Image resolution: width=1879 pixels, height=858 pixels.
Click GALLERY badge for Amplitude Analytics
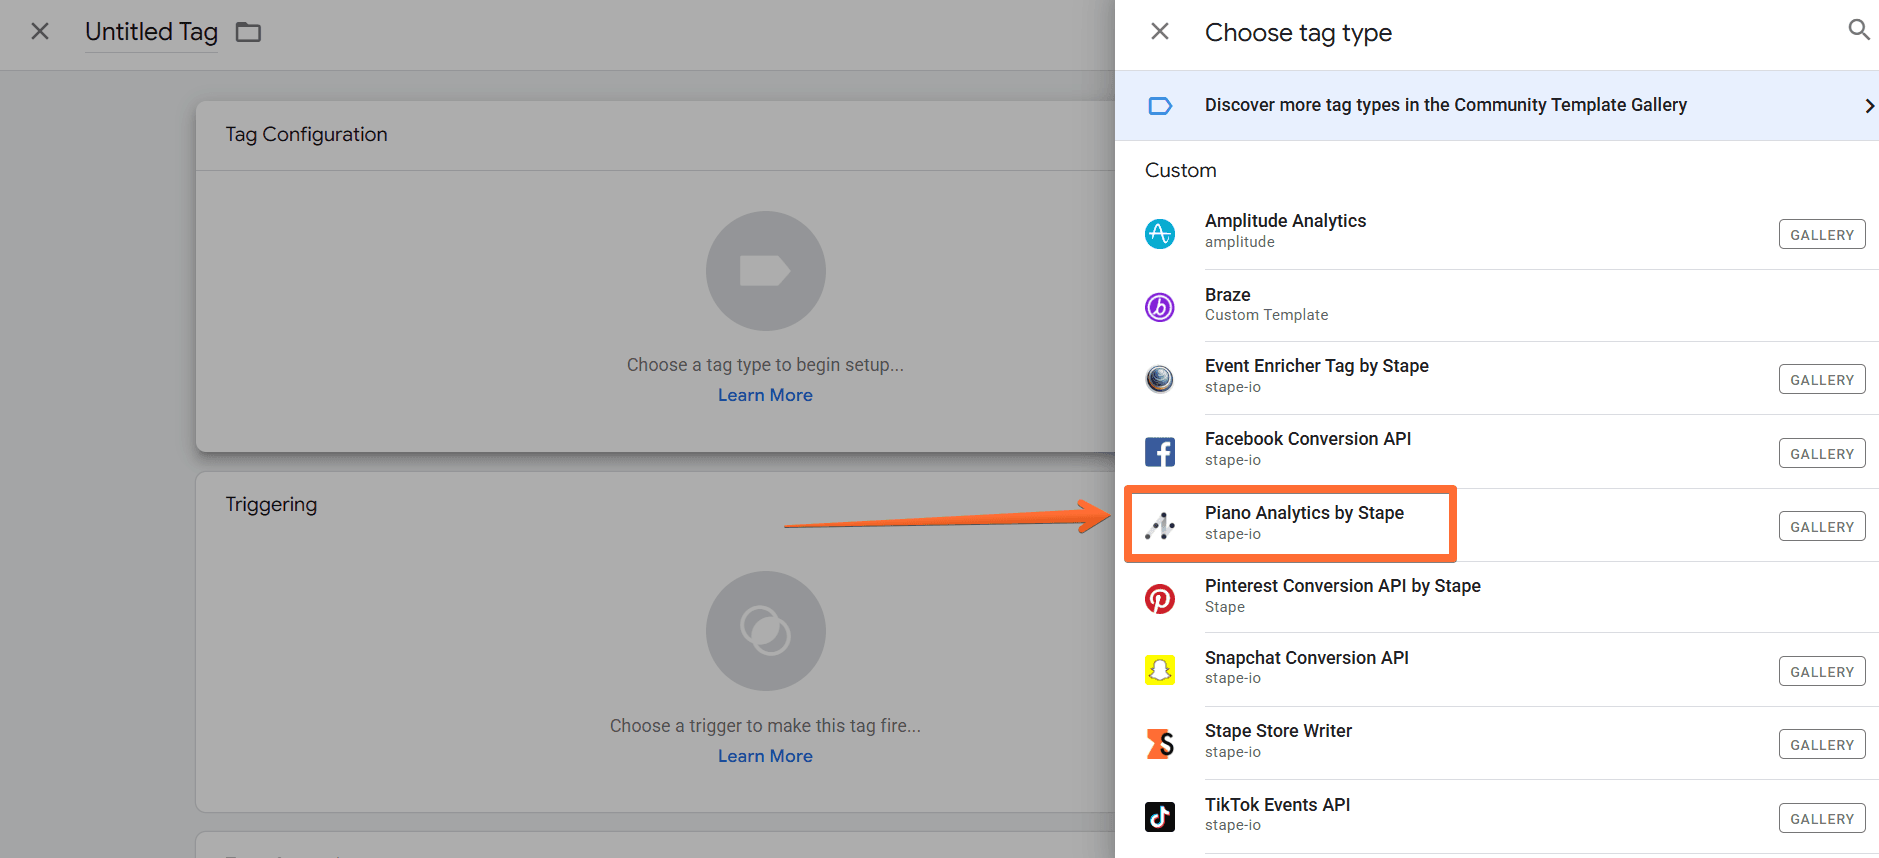[1822, 235]
